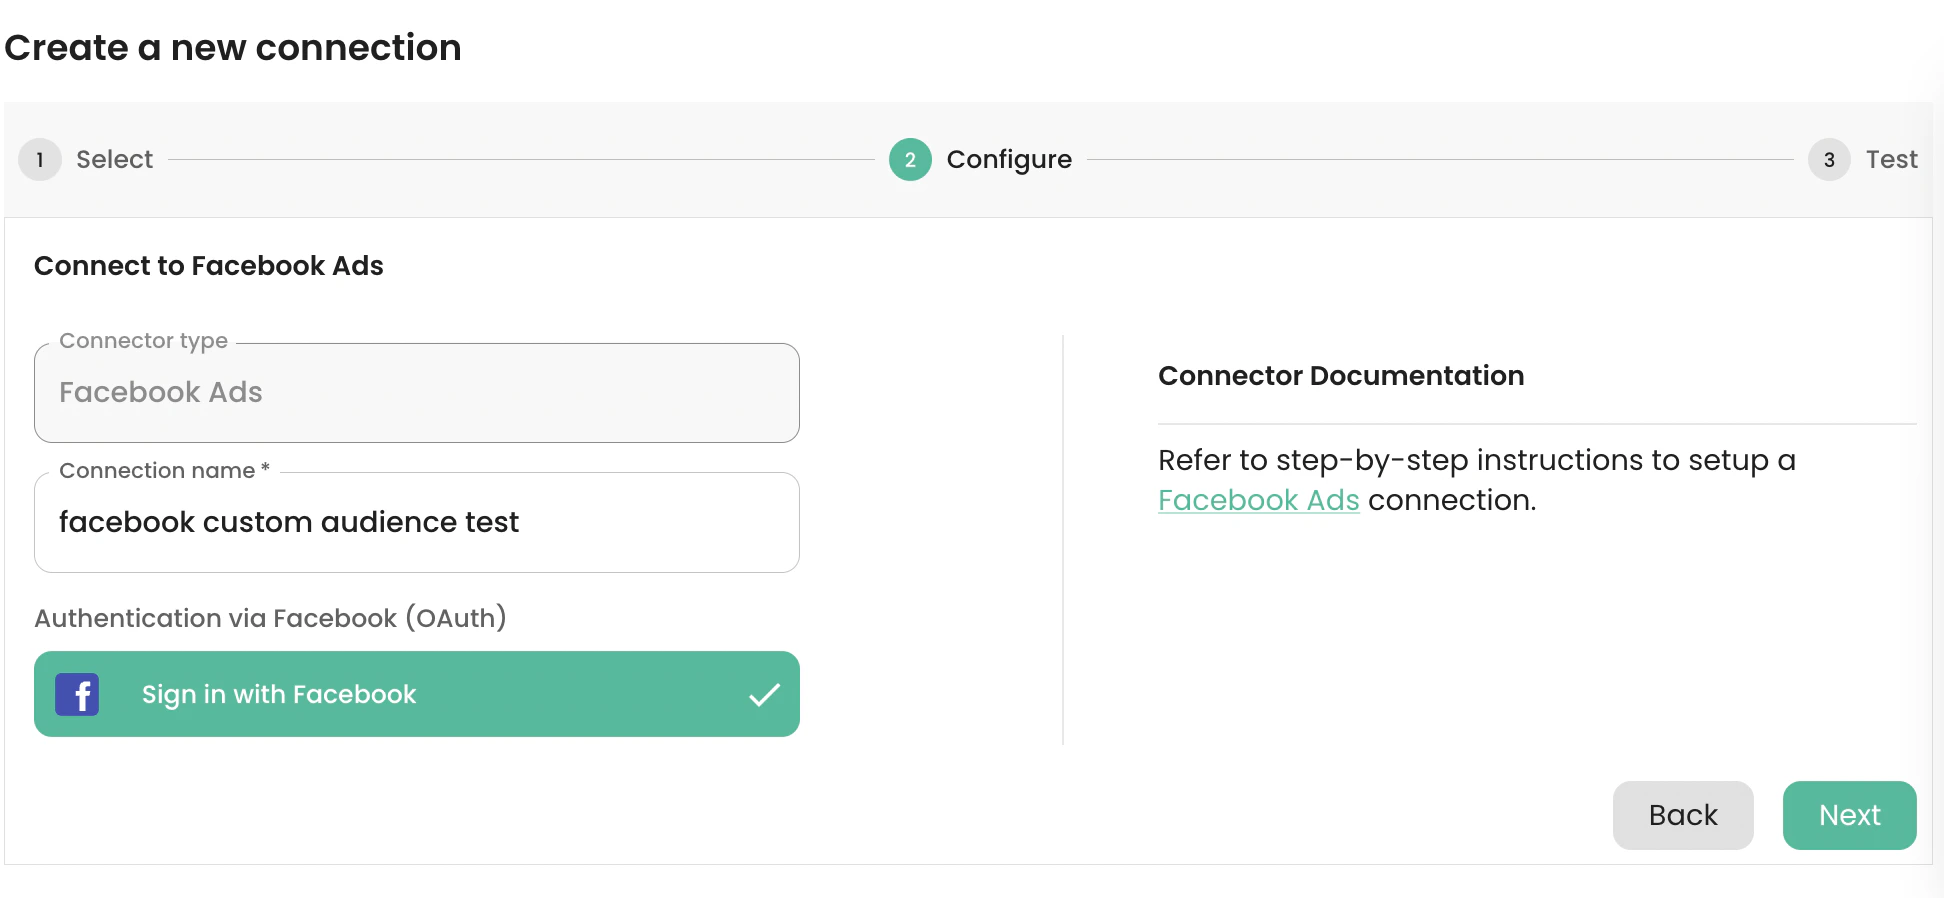Click step 3 circle in wizard
Image resolution: width=1944 pixels, height=898 pixels.
pos(1829,159)
